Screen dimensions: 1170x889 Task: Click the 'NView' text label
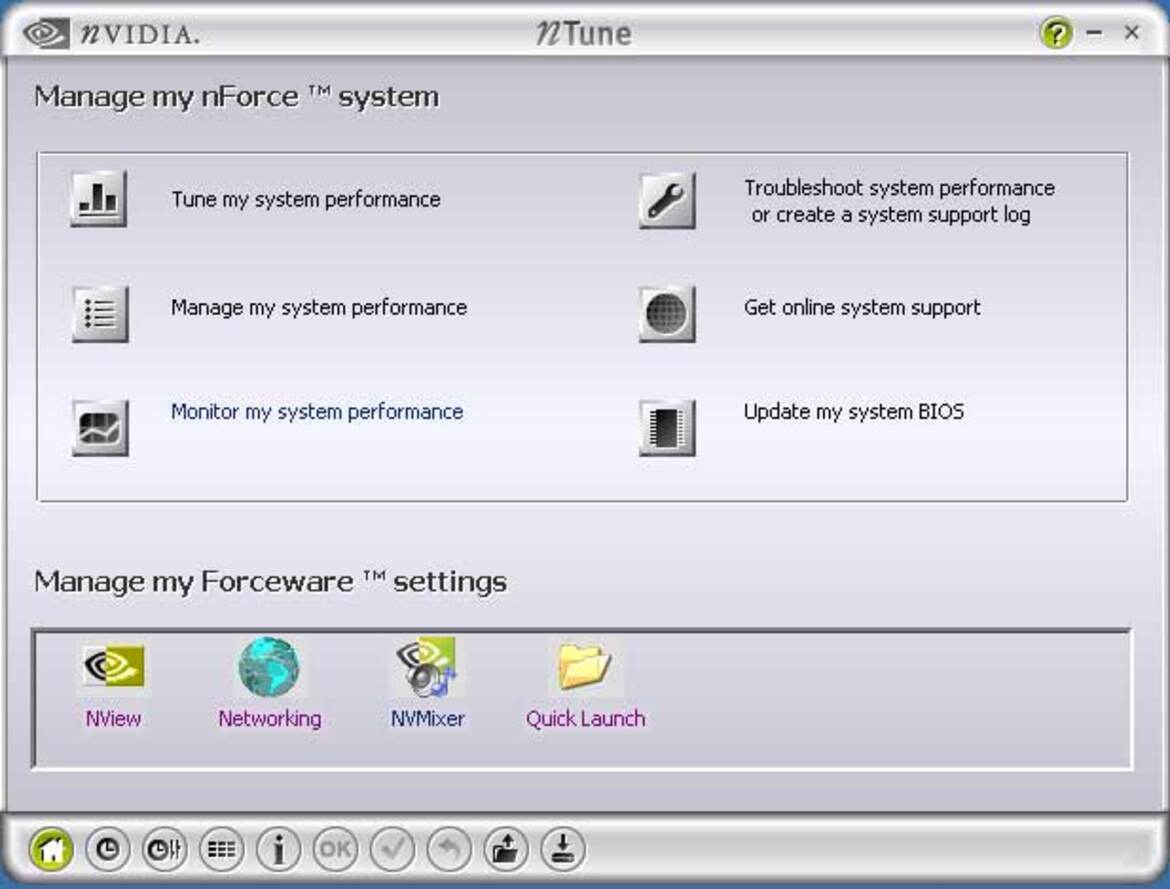(113, 718)
